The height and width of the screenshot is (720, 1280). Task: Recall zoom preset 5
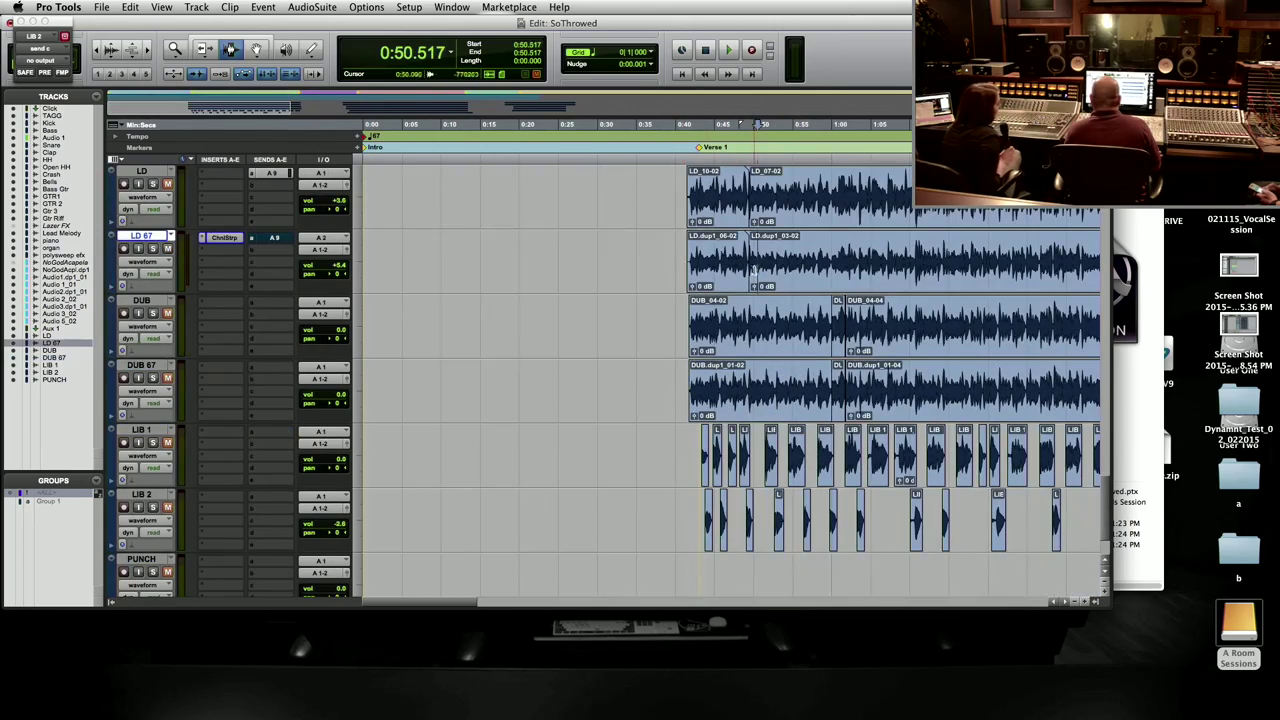(x=146, y=74)
